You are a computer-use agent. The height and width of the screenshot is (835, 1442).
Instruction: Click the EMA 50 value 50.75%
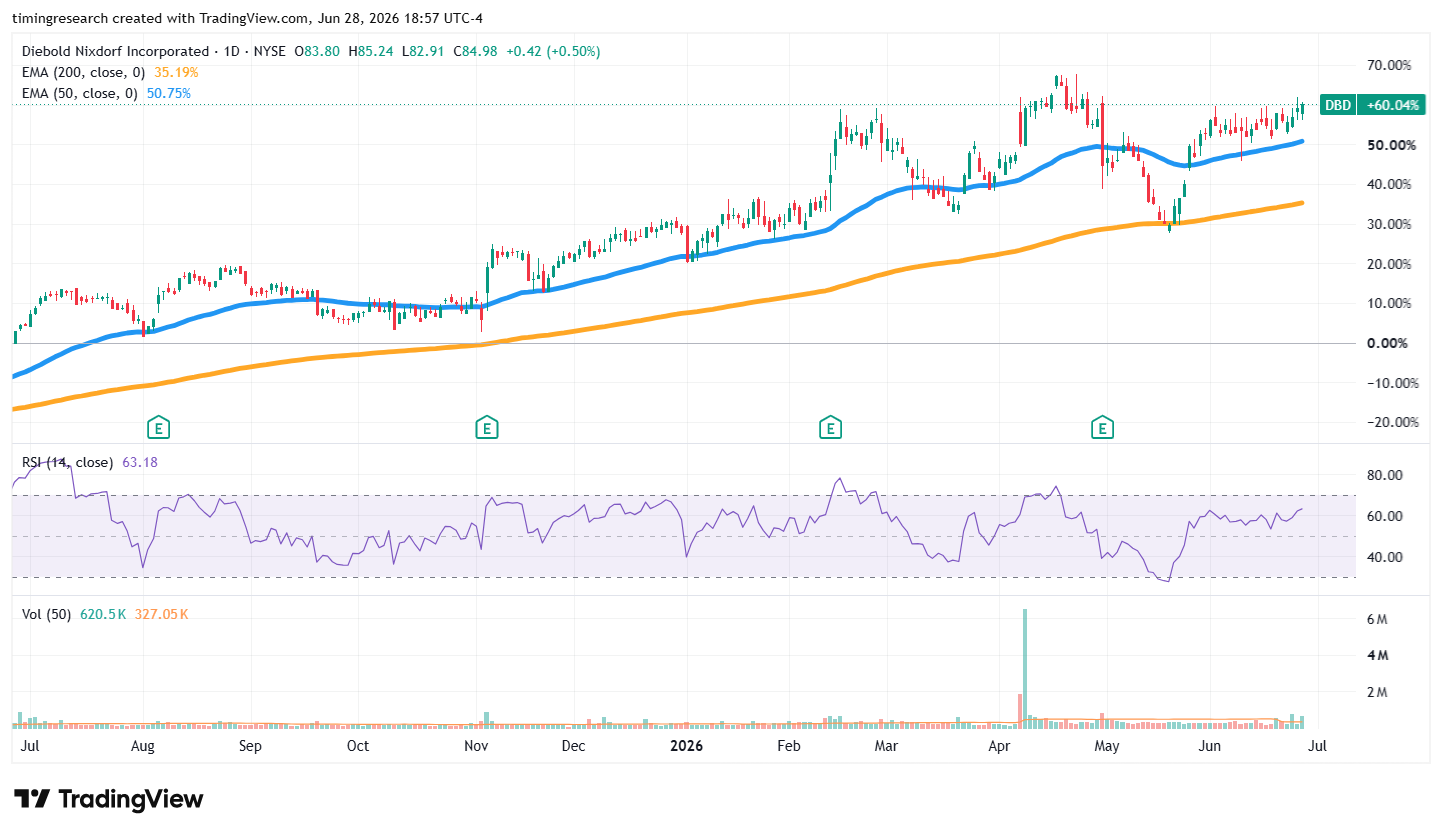169,93
